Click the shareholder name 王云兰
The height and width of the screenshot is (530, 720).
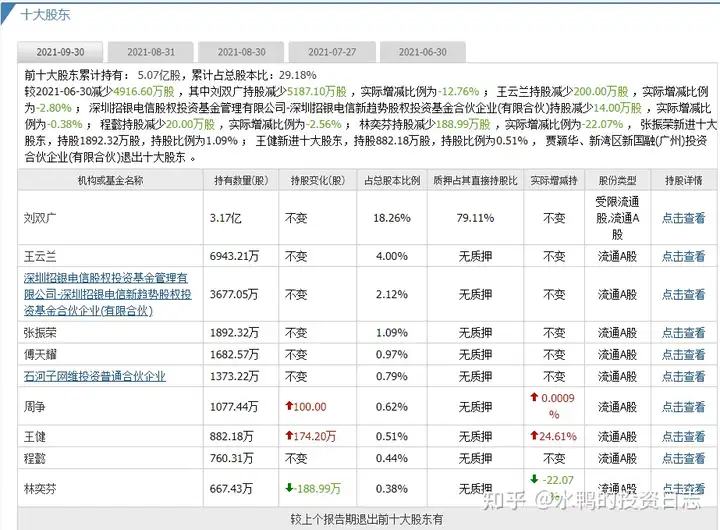pyautogui.click(x=40, y=256)
